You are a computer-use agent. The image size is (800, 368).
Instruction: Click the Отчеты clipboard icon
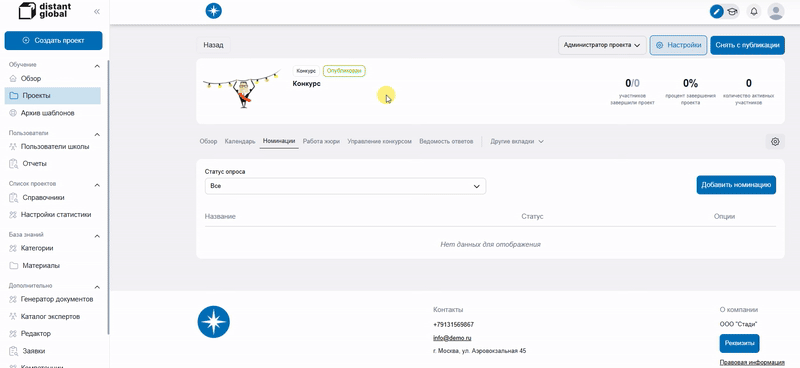point(14,164)
